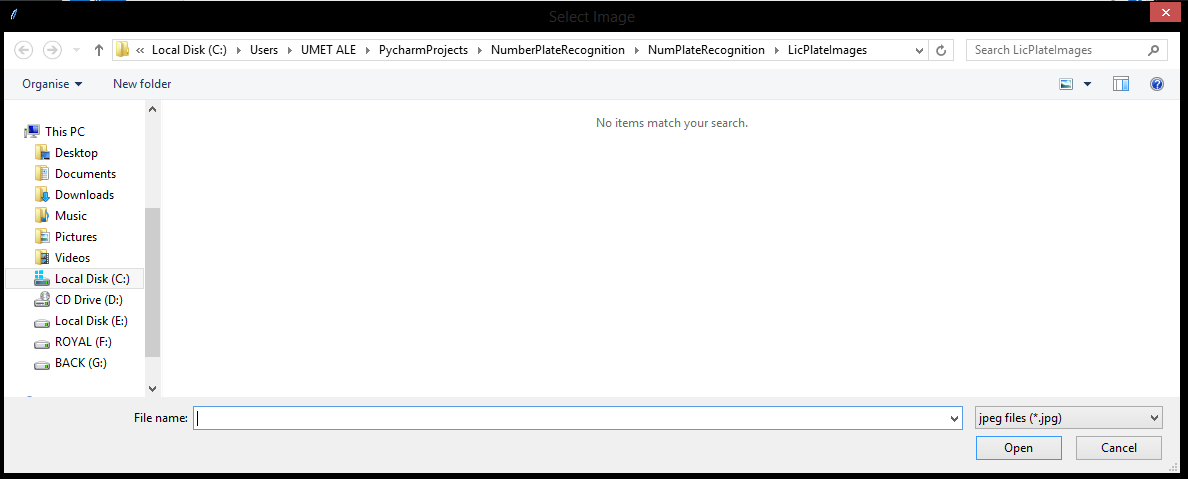The image size is (1188, 479).
Task: Click the ROYAL (F:) drive icon
Action: pyautogui.click(x=42, y=343)
